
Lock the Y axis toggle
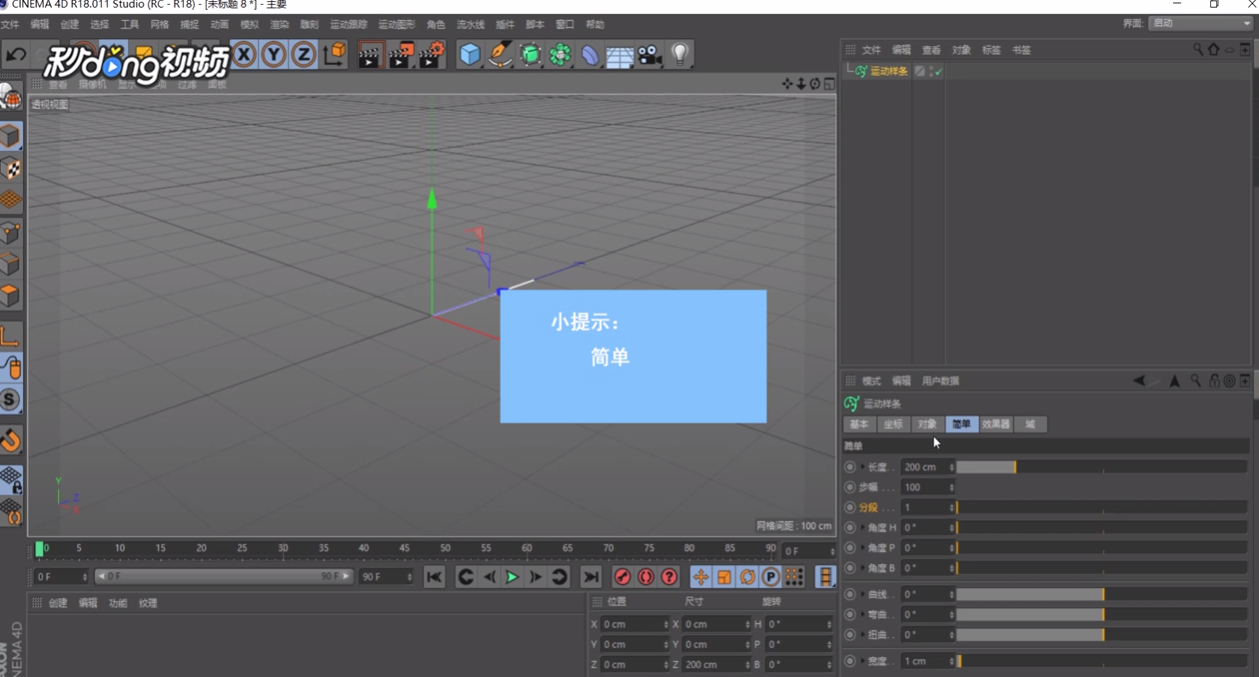(x=273, y=55)
